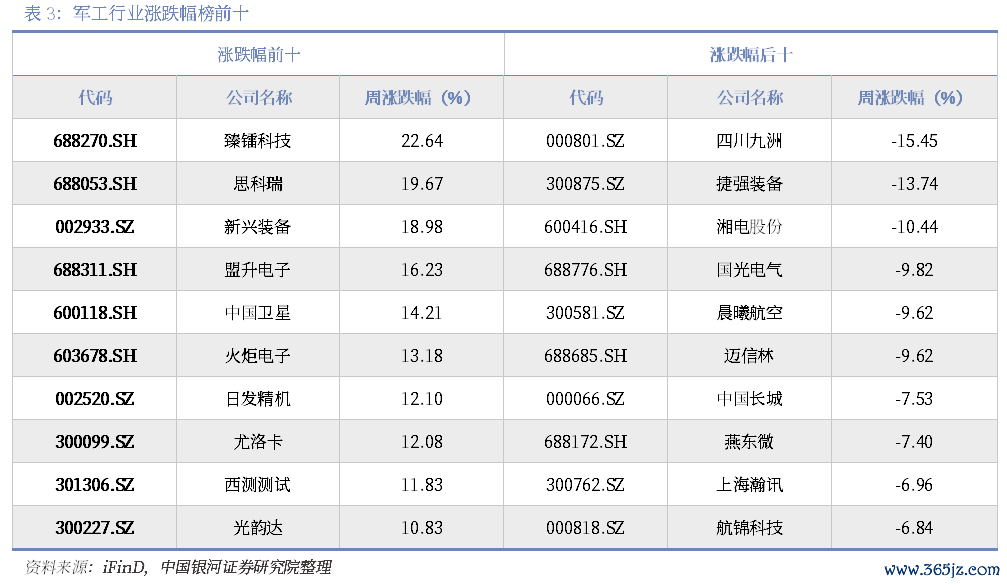Select company name 日发精机

(258, 399)
